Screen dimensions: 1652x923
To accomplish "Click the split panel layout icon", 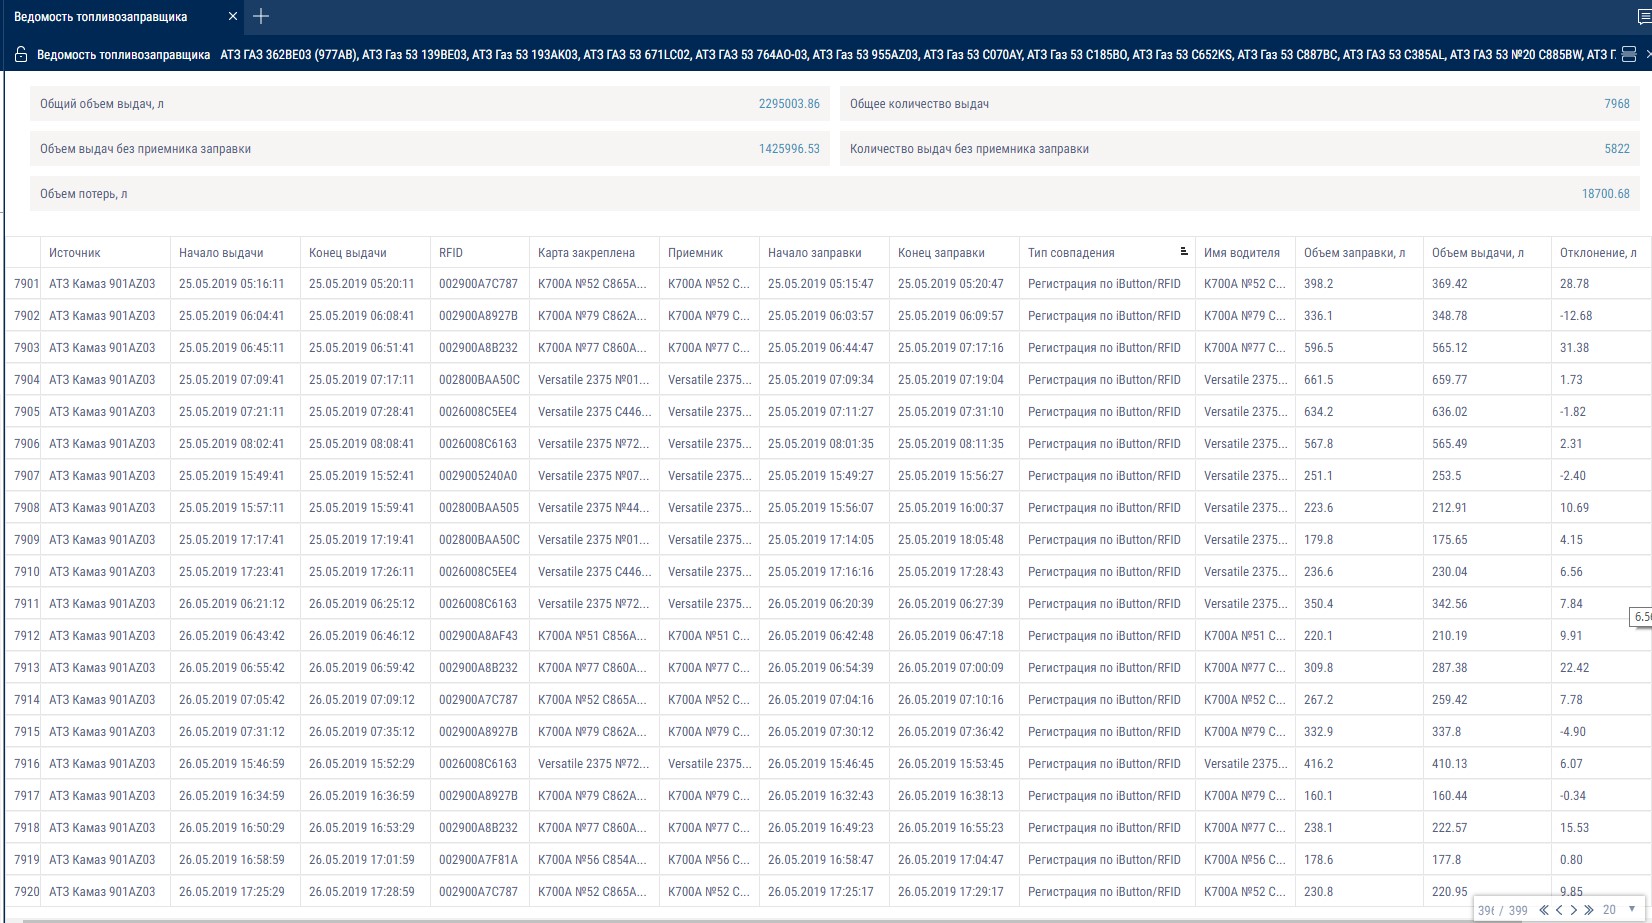I will (x=1629, y=55).
